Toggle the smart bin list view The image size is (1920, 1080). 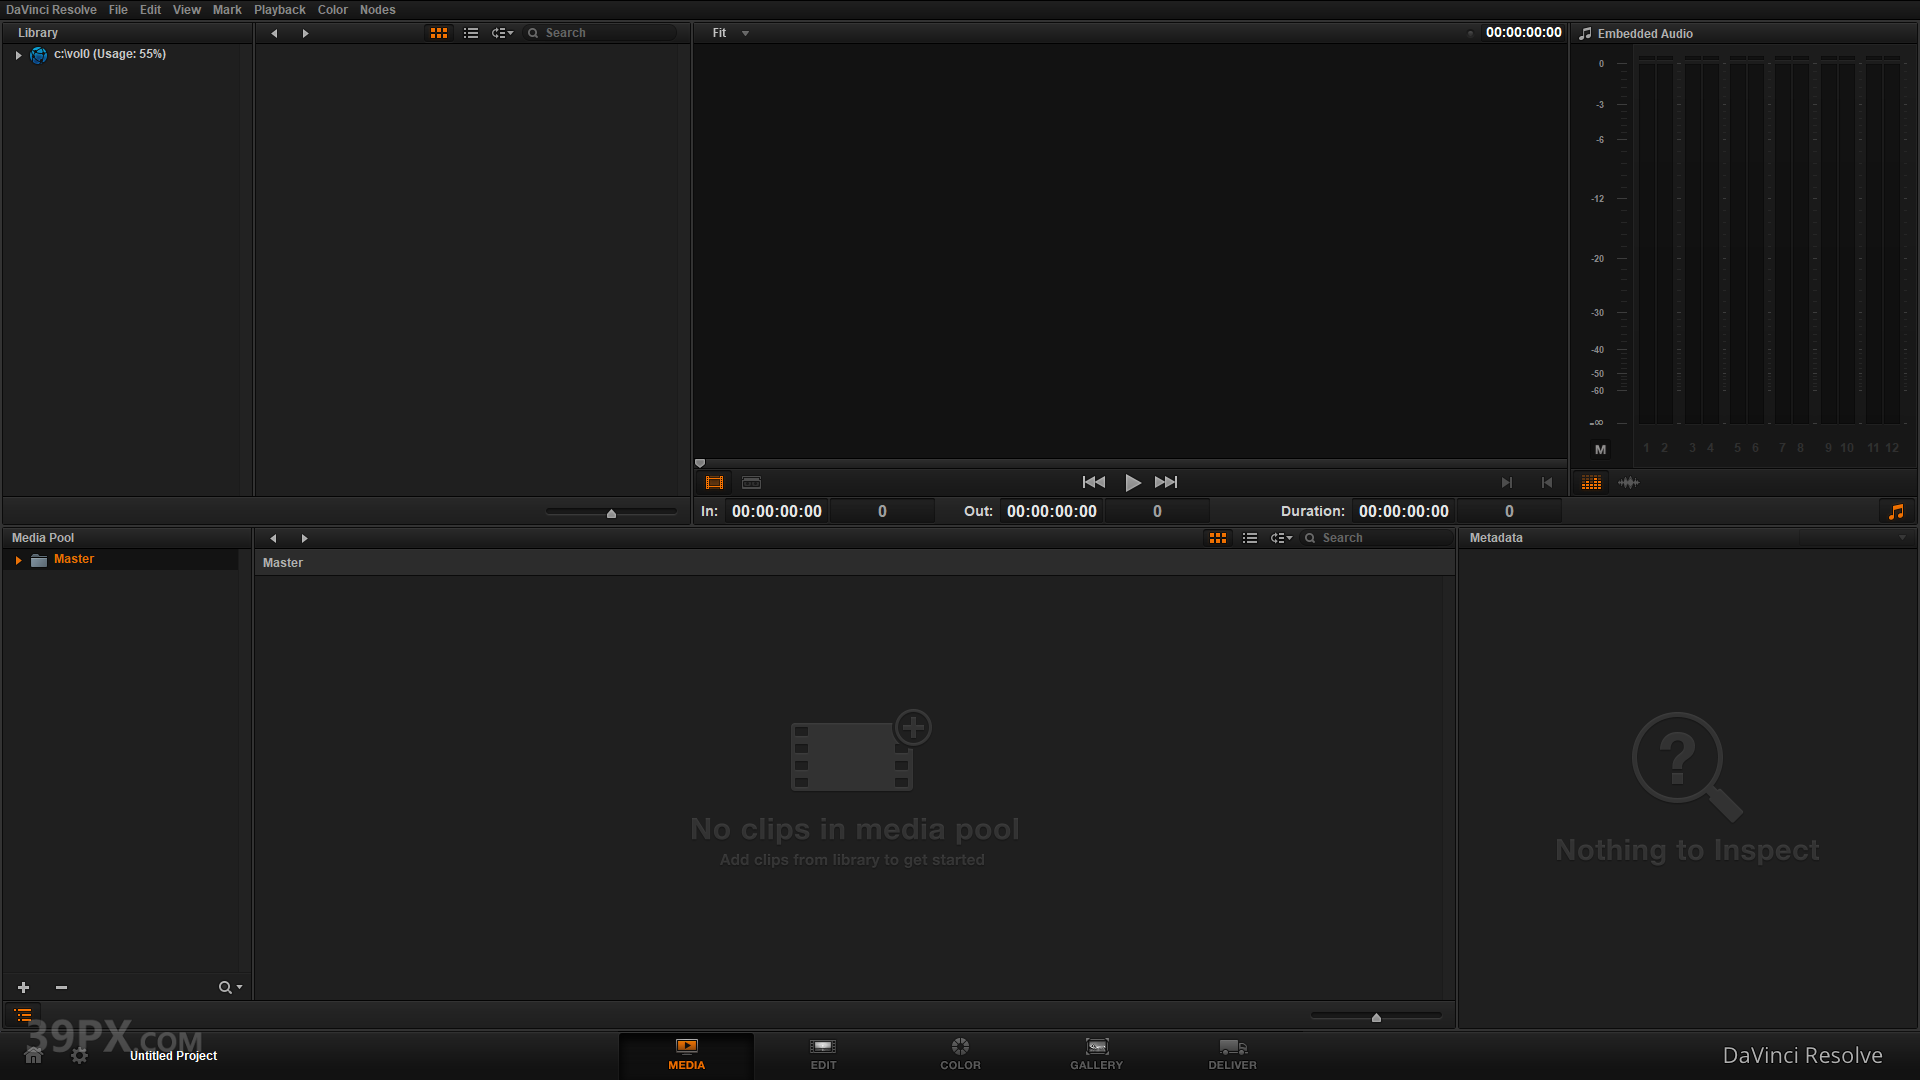pos(22,1015)
